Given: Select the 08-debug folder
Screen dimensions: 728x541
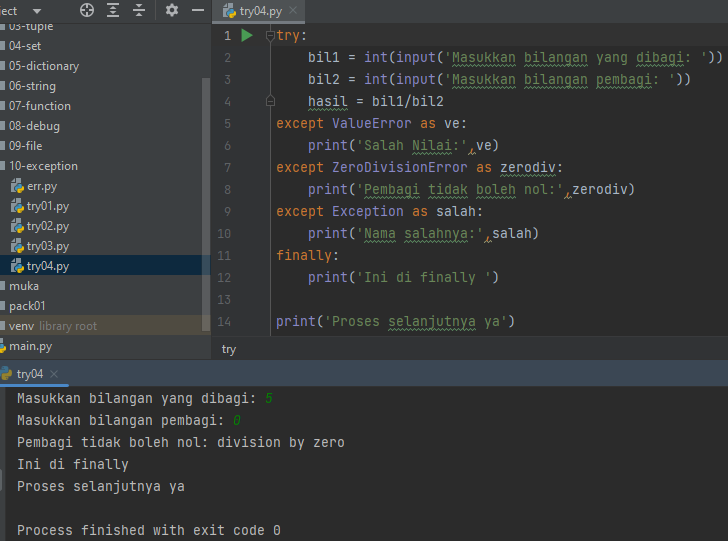Looking at the screenshot, I should 34,126.
